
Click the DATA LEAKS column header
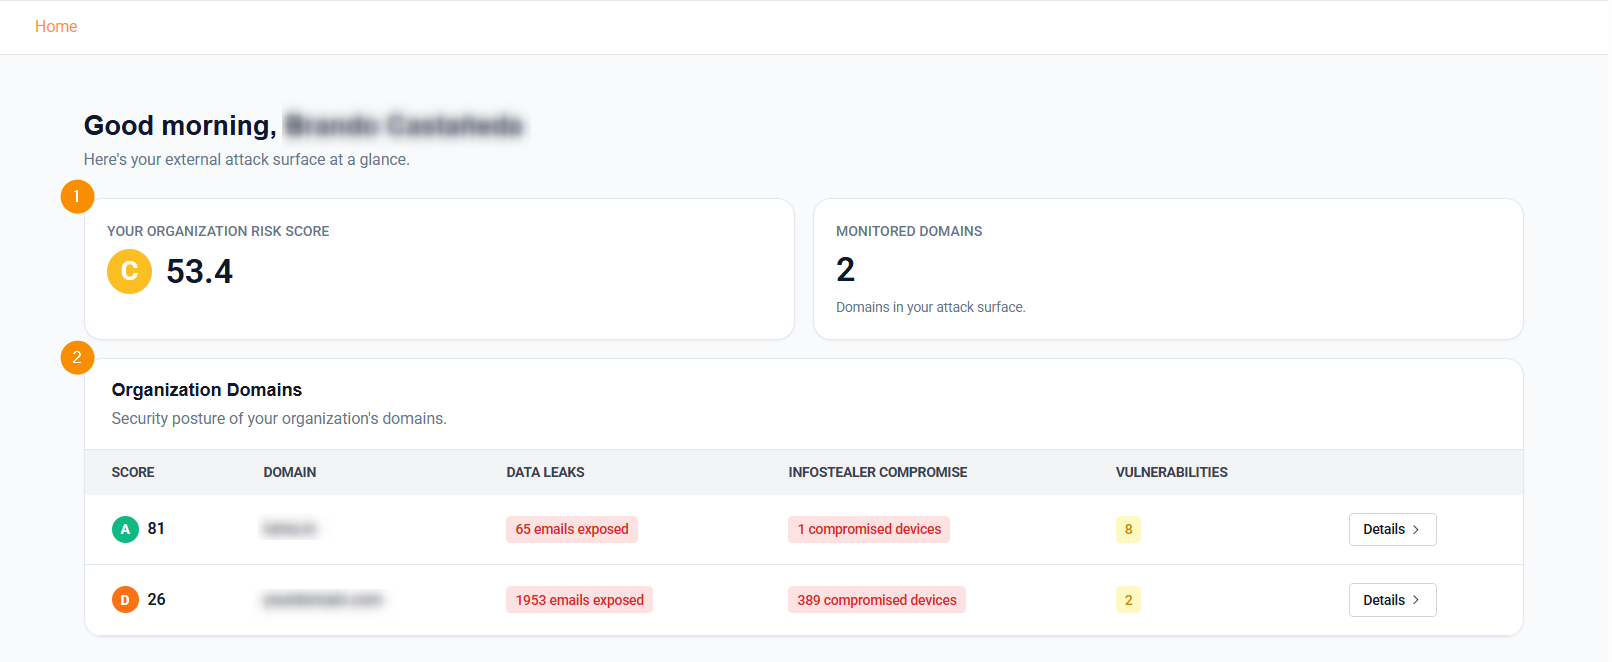(x=545, y=472)
